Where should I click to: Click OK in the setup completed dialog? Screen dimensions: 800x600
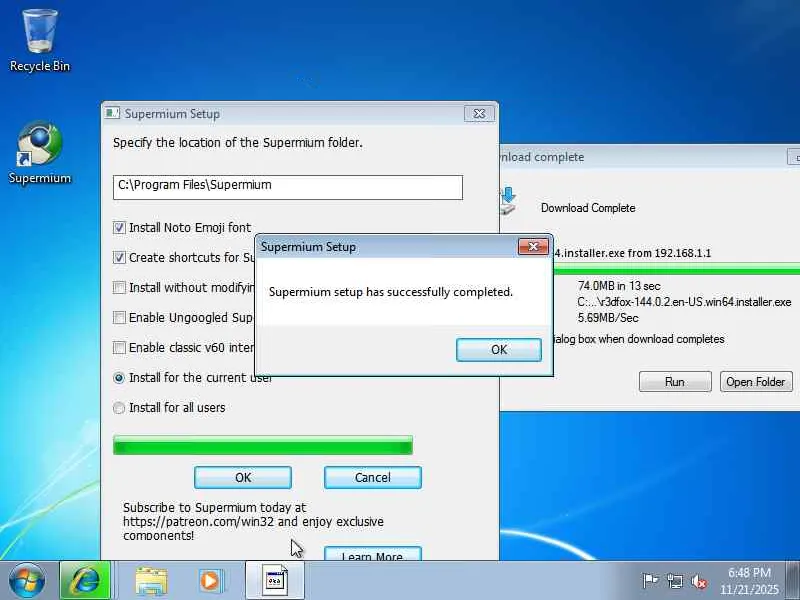coord(498,350)
